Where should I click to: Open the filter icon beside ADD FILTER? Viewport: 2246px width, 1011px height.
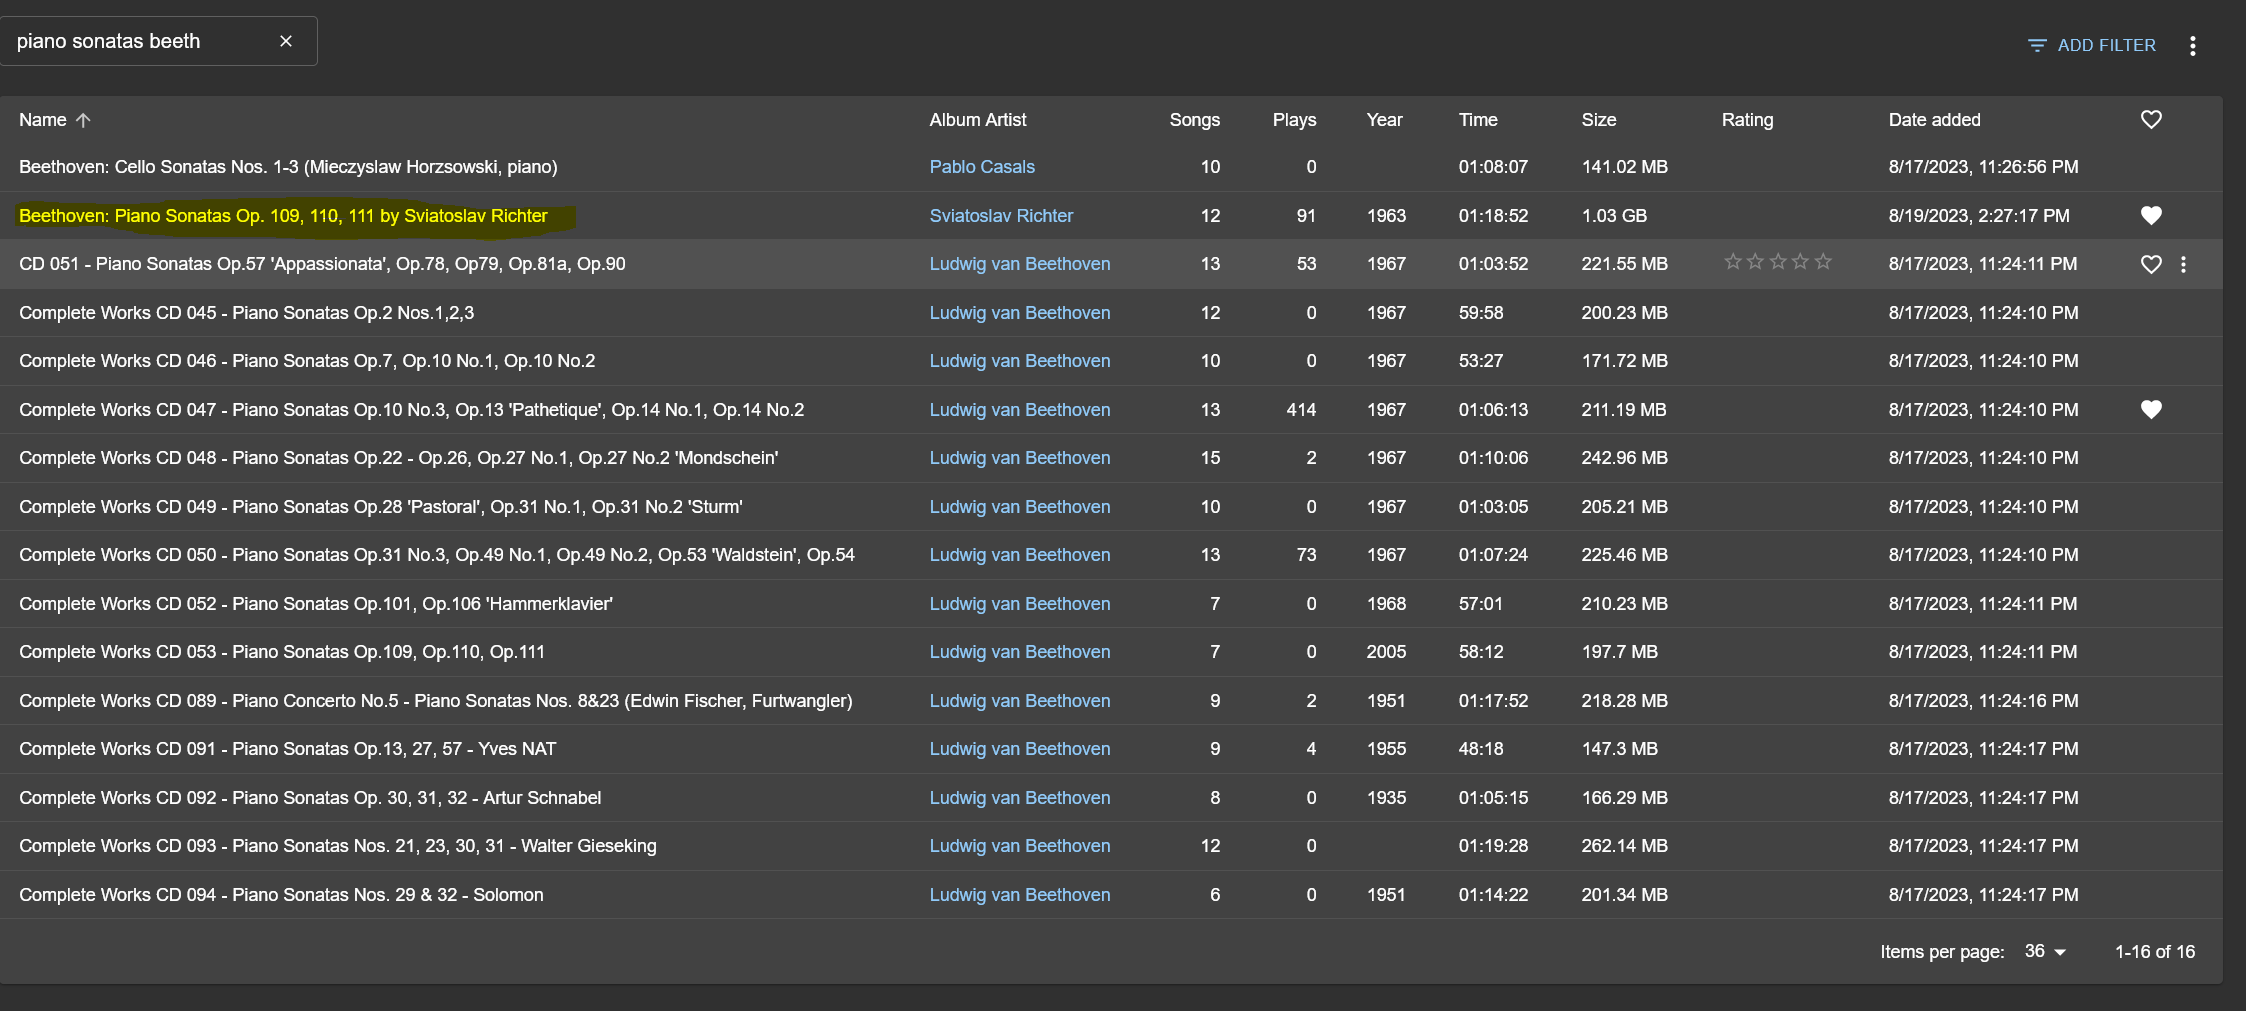coord(2037,45)
